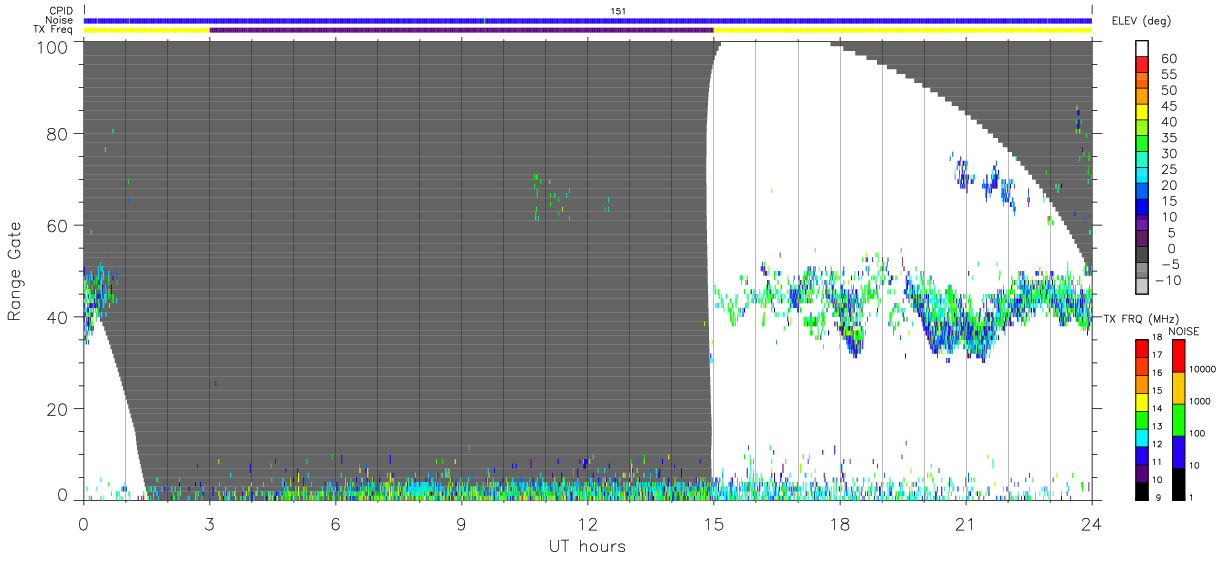Click Range Gate tick label 60
The image size is (1228, 567).
click(x=58, y=225)
